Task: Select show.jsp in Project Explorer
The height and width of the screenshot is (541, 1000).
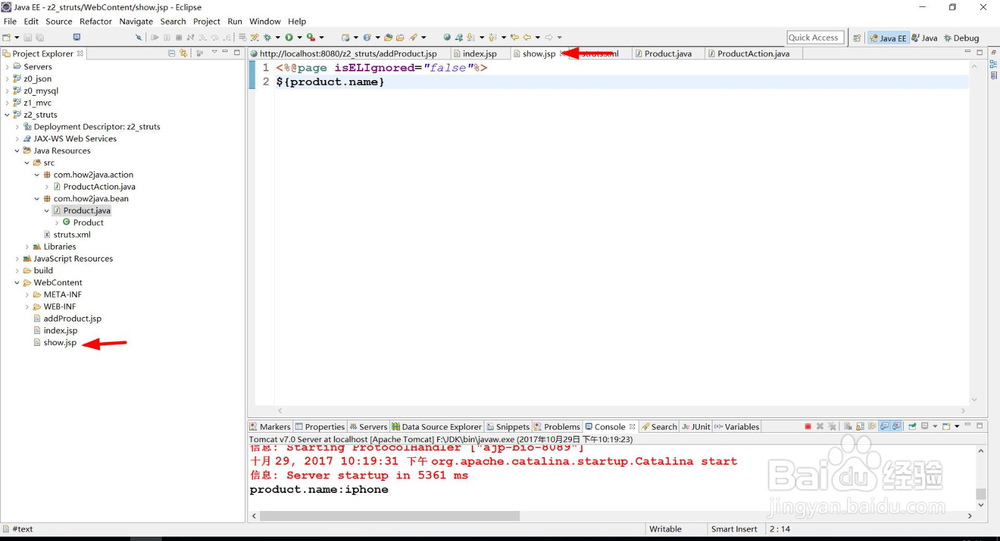Action: coord(59,343)
